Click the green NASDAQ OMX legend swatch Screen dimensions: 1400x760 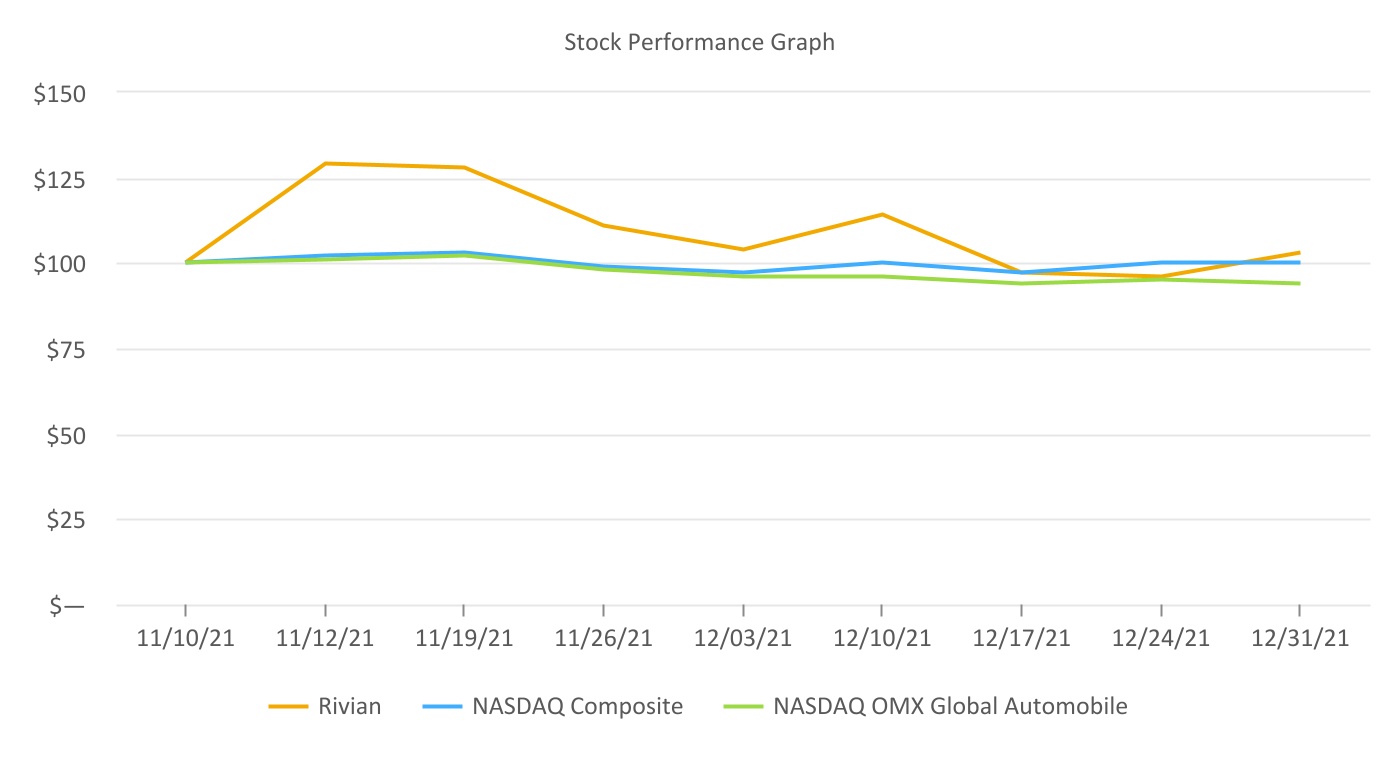[x=744, y=707]
